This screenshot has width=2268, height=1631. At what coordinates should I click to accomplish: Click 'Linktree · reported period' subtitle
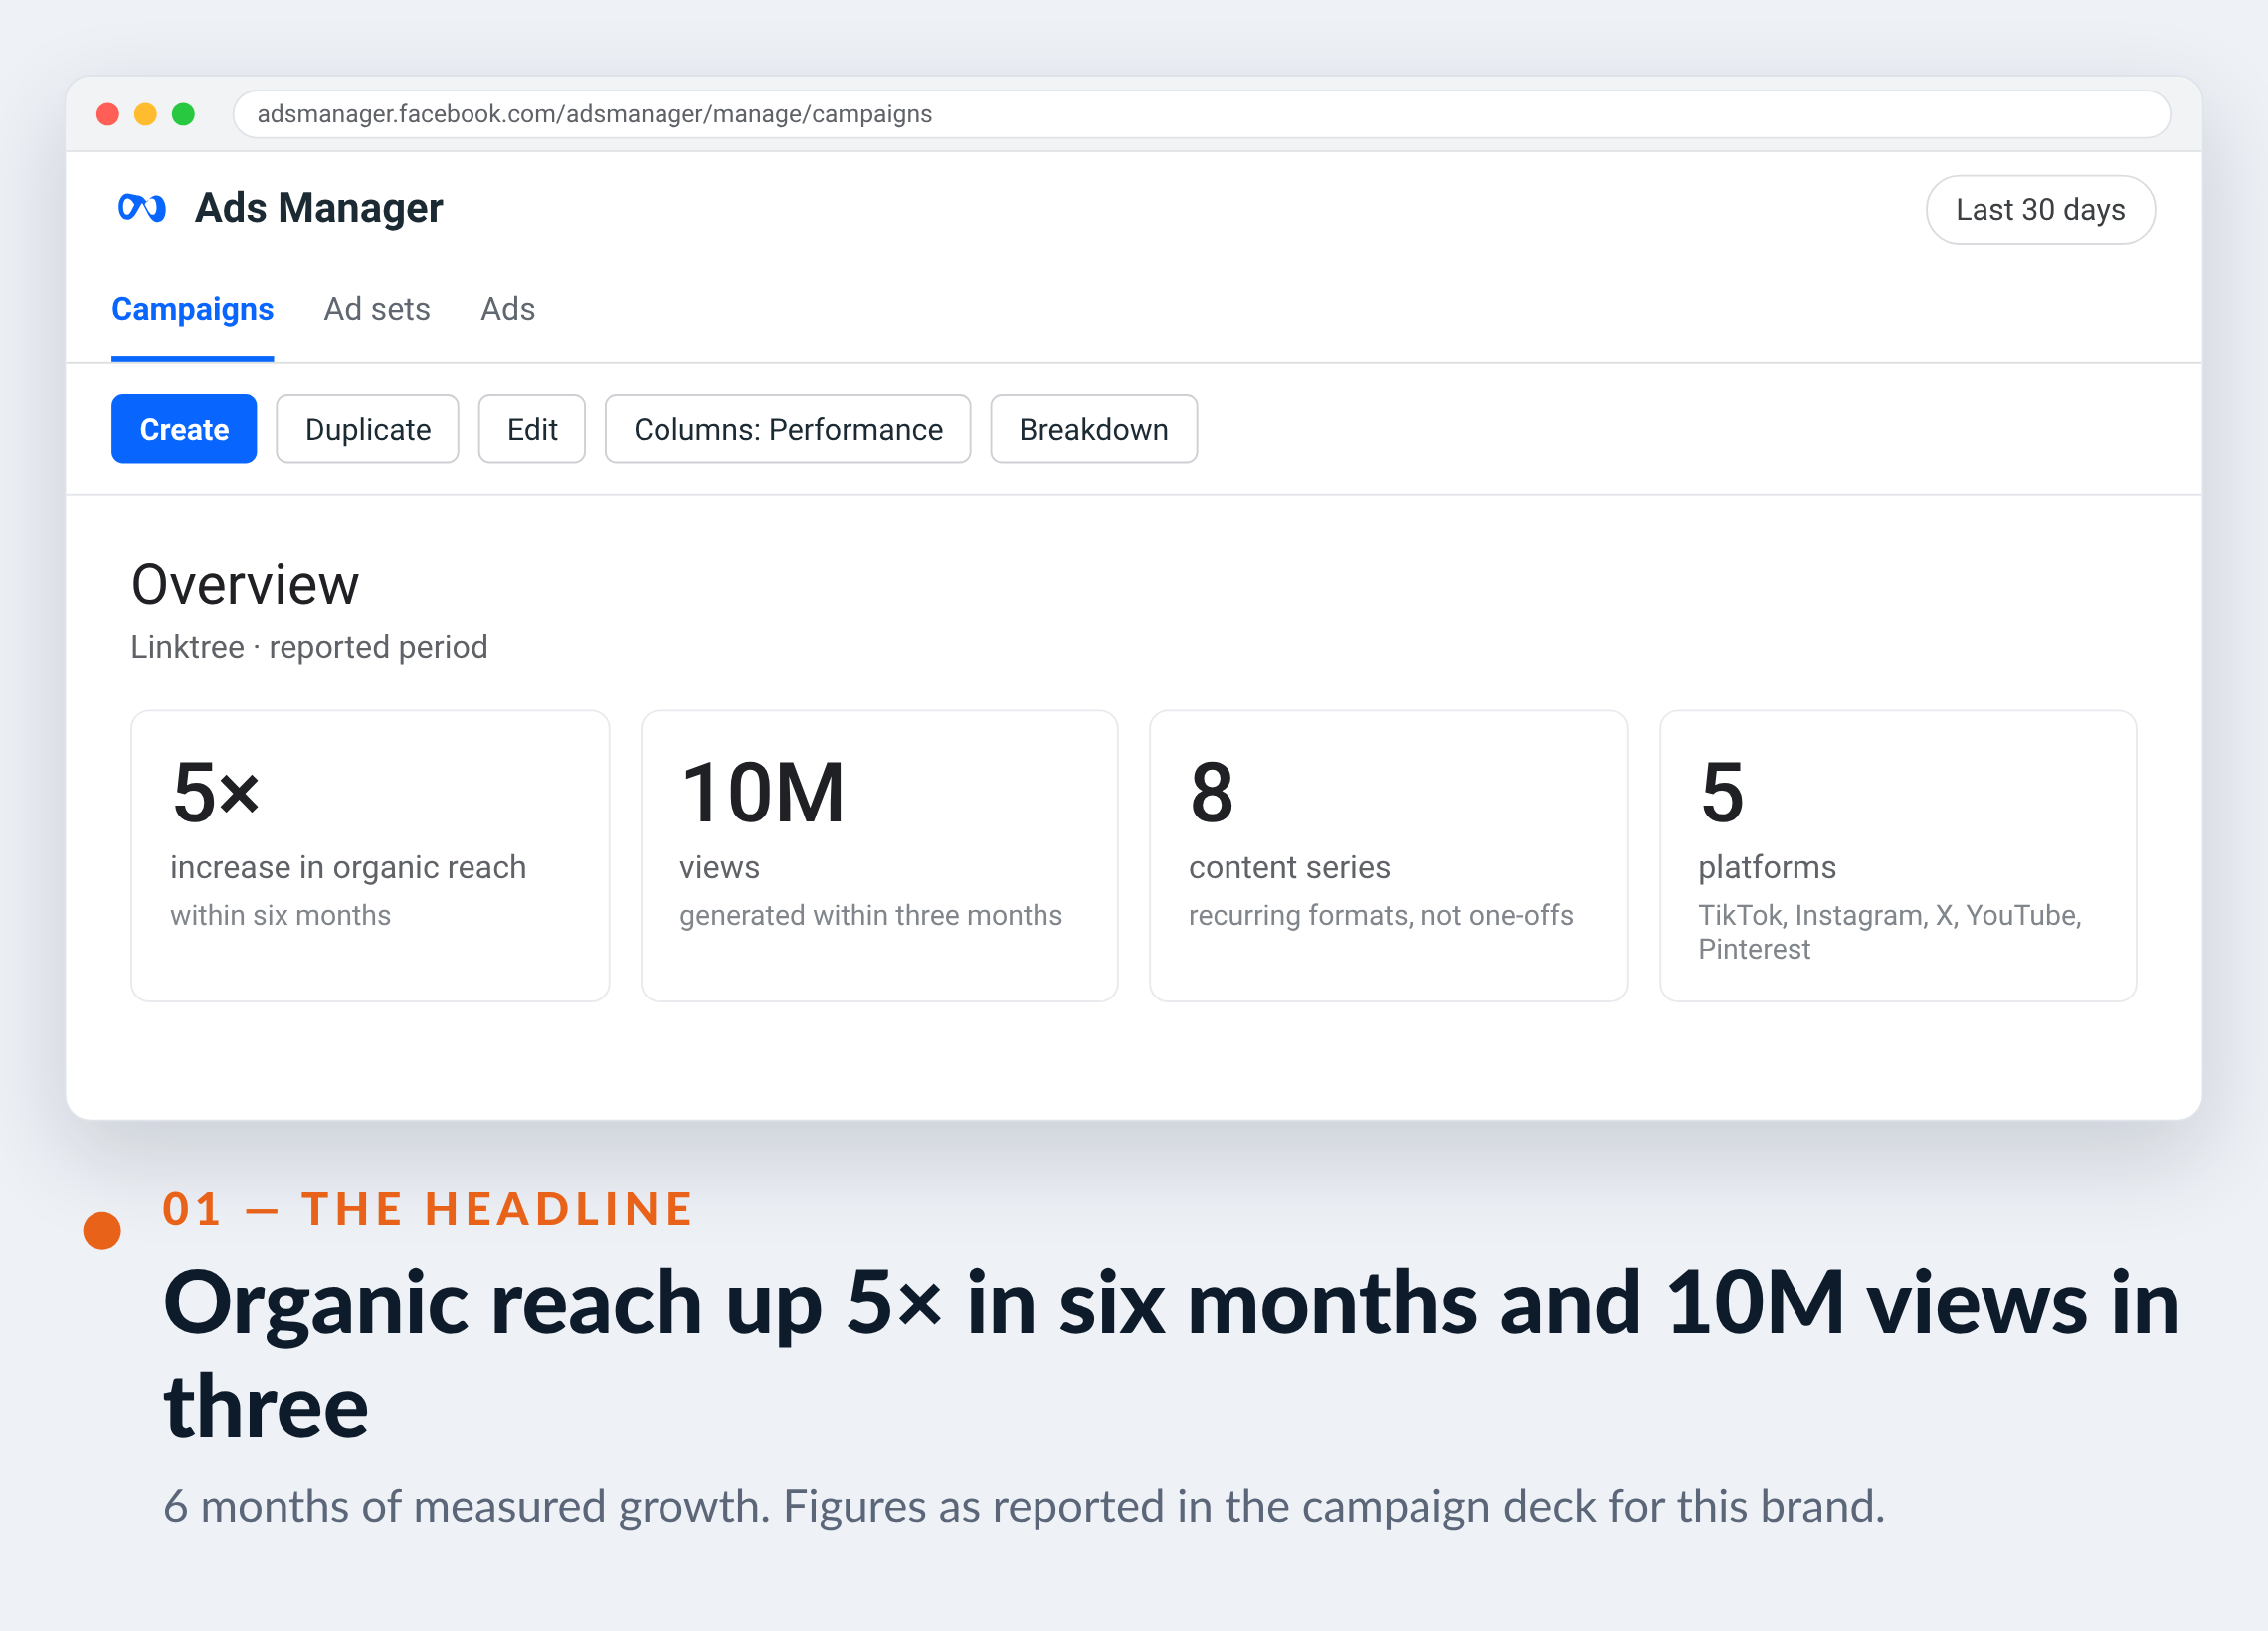309,648
